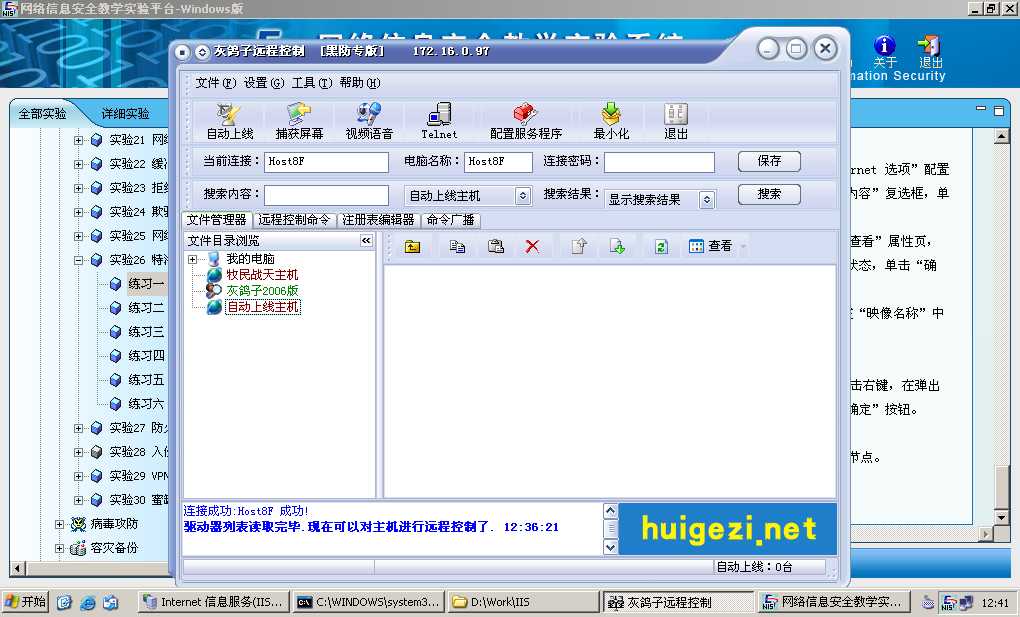Click the copy files icon
Viewport: 1020px width, 617px height.
[x=457, y=247]
